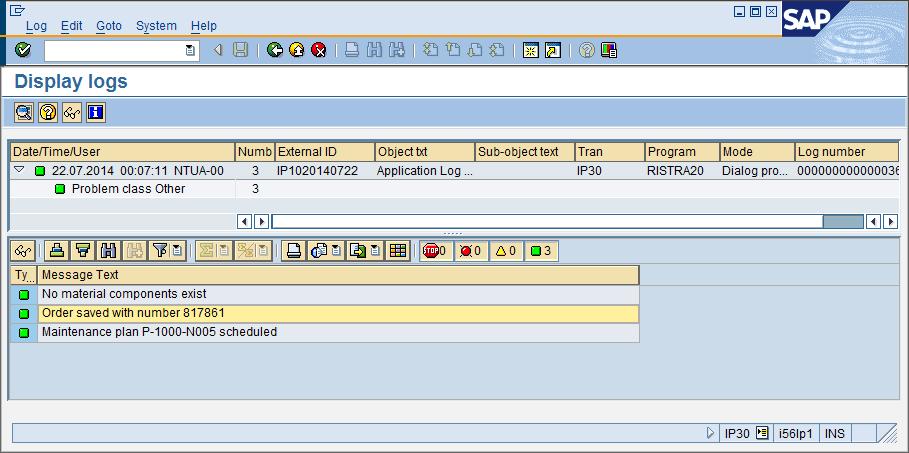Image resolution: width=909 pixels, height=453 pixels.
Task: Click the Message Text column header
Action: tap(339, 275)
